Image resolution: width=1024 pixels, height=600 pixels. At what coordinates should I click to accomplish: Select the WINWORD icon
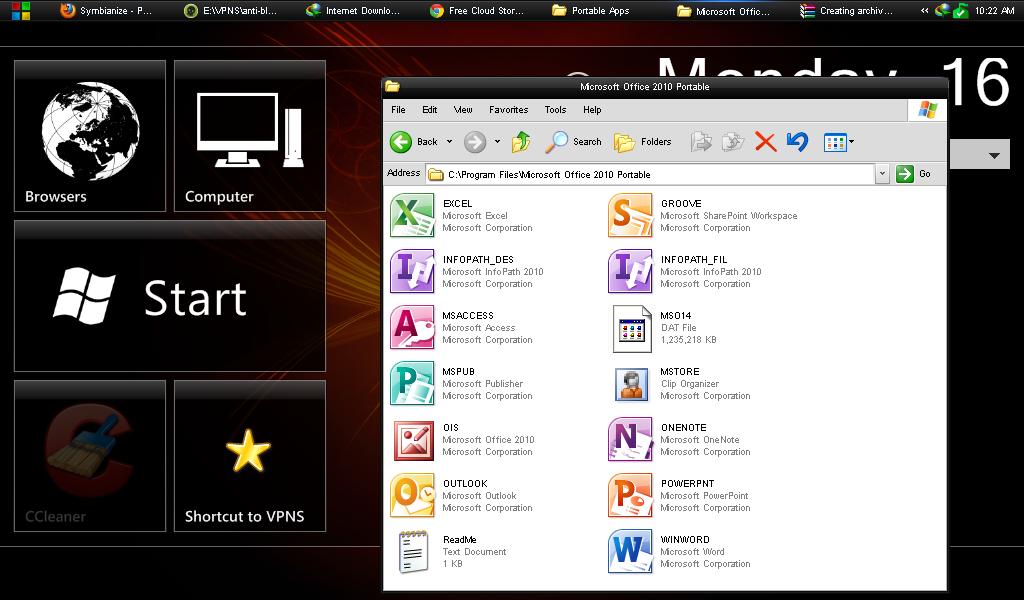(630, 552)
